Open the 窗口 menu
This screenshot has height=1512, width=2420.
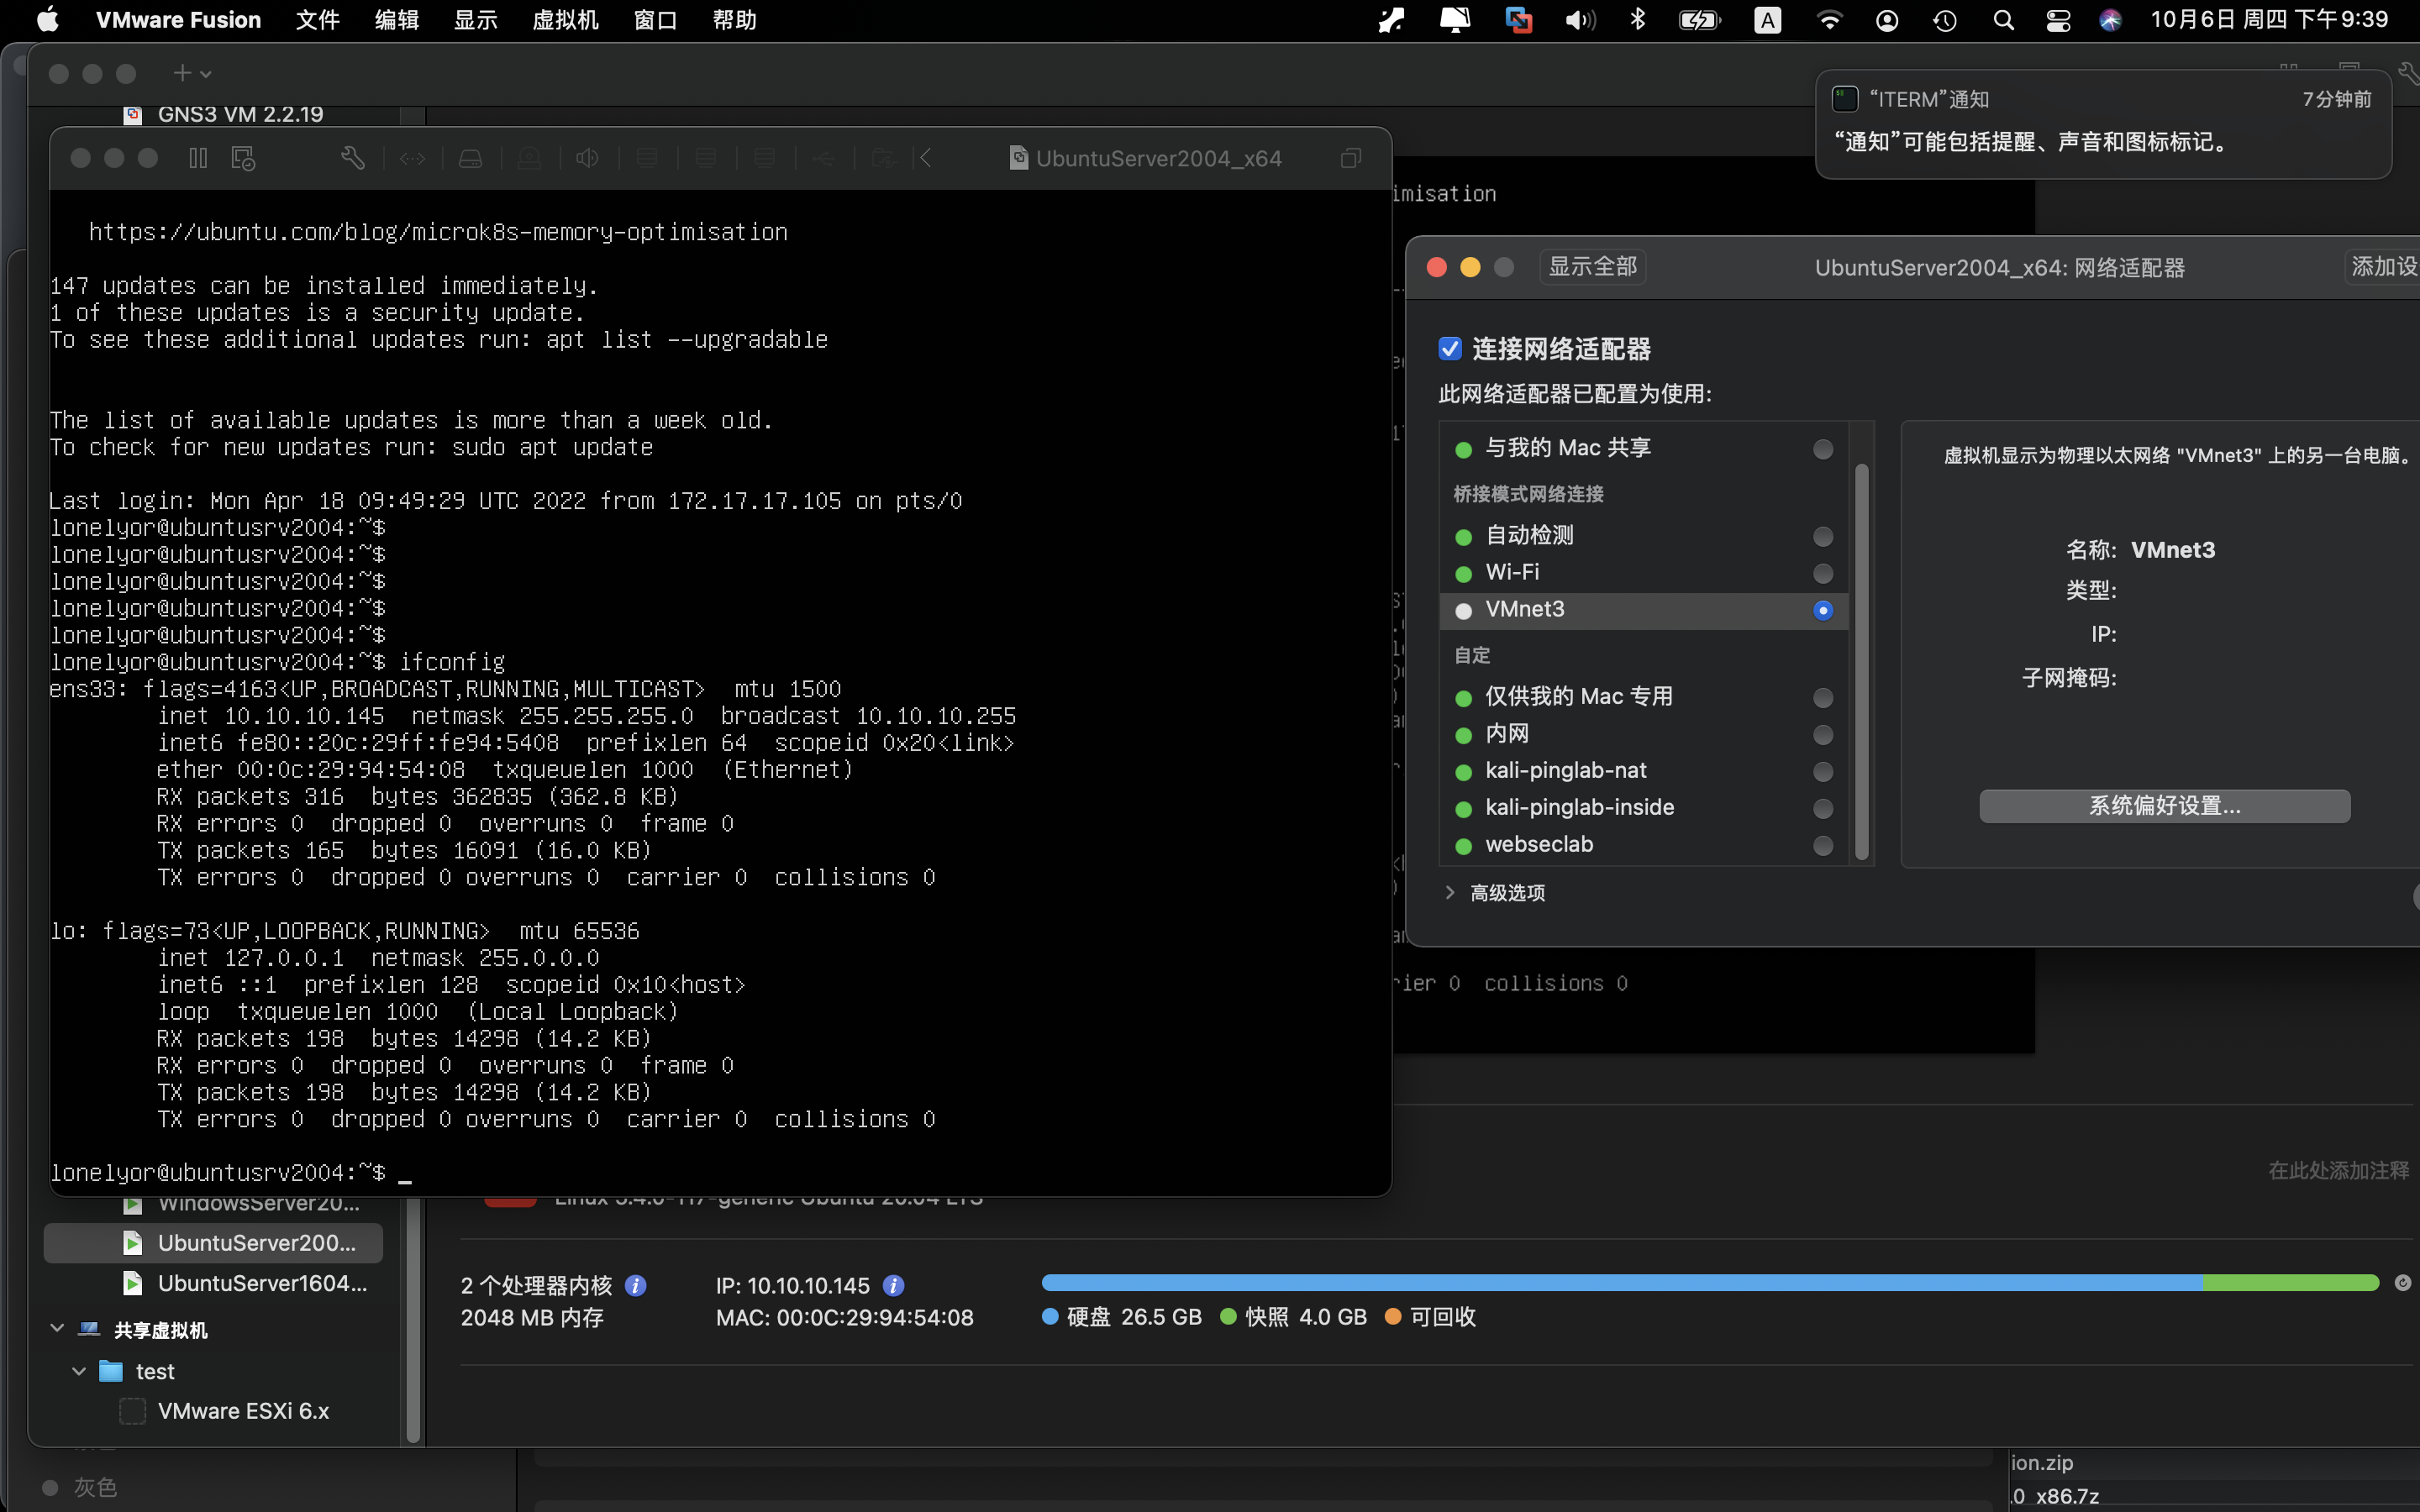point(656,20)
